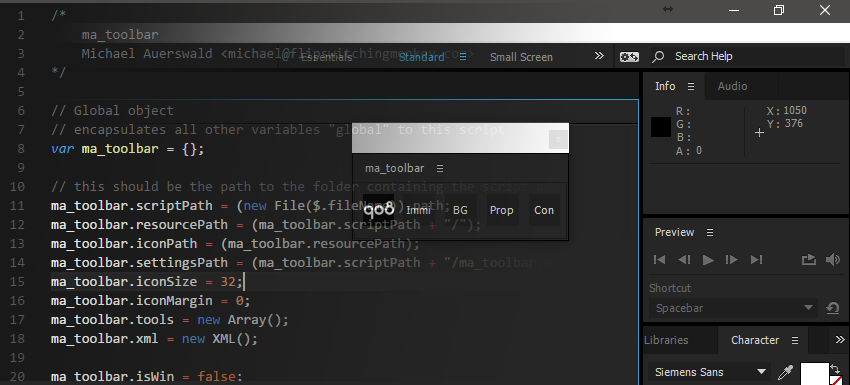This screenshot has height=385, width=850.
Task: Open the Libraries tab
Action: point(666,340)
